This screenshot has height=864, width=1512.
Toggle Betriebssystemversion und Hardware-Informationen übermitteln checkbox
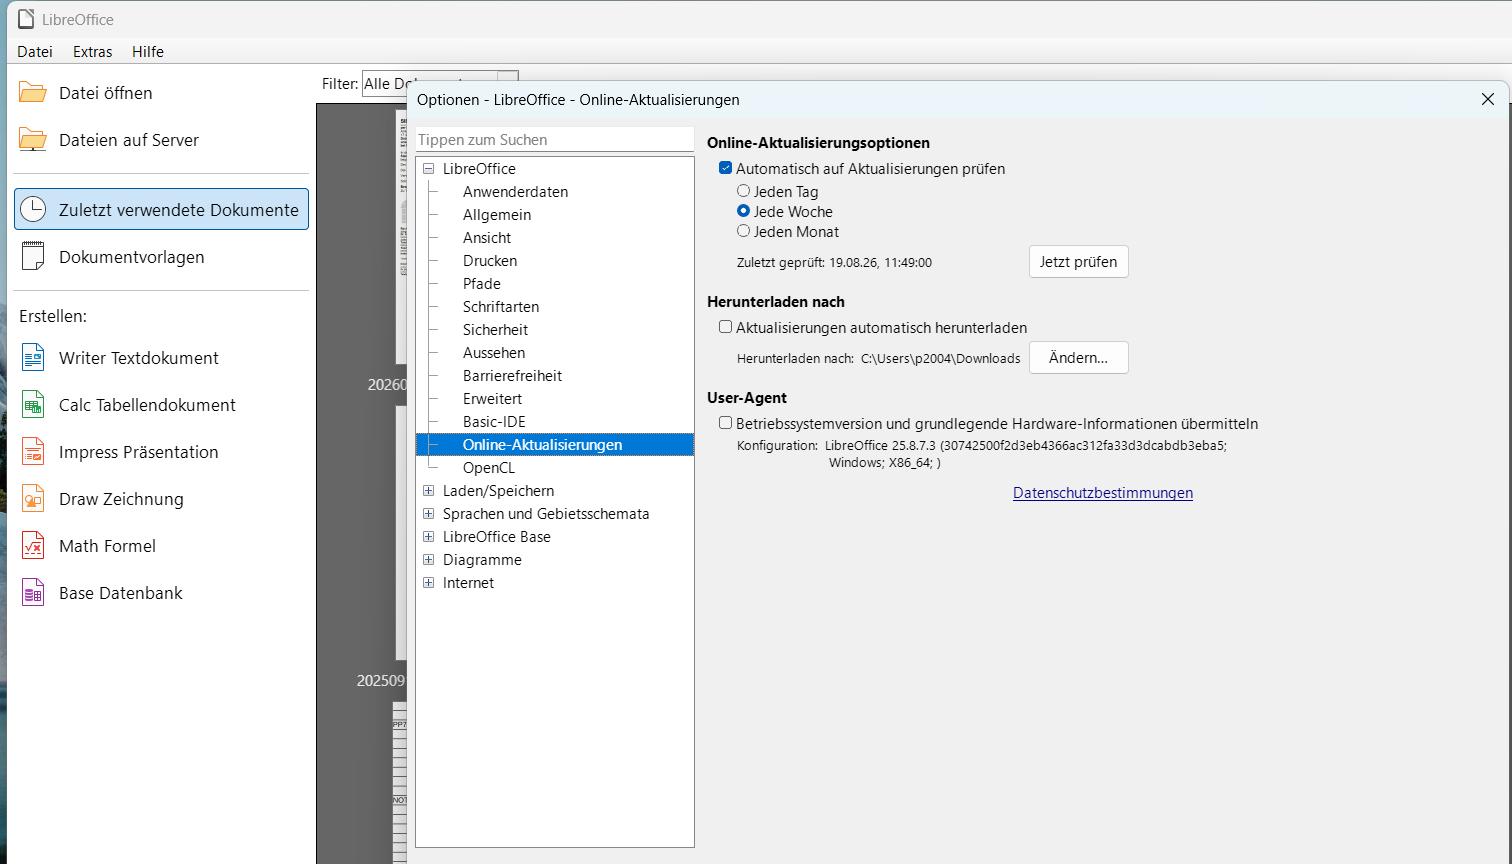tap(726, 423)
